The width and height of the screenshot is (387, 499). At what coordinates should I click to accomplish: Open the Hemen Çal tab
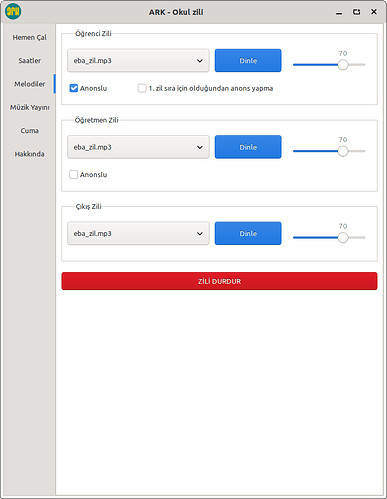(x=29, y=37)
